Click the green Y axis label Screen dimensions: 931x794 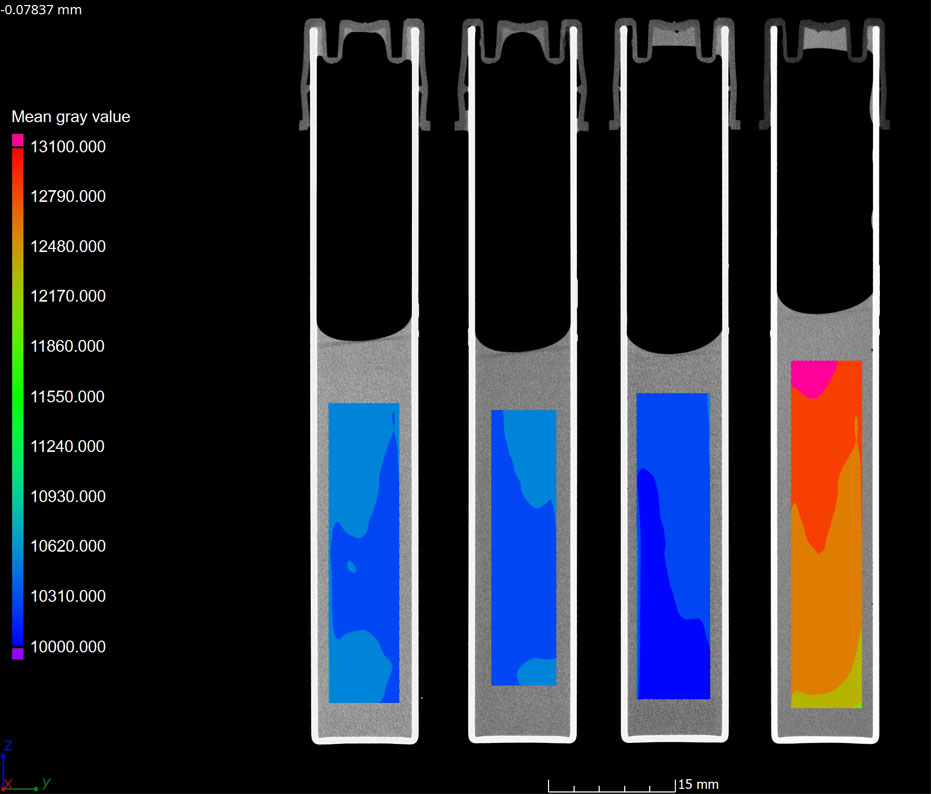(x=46, y=783)
